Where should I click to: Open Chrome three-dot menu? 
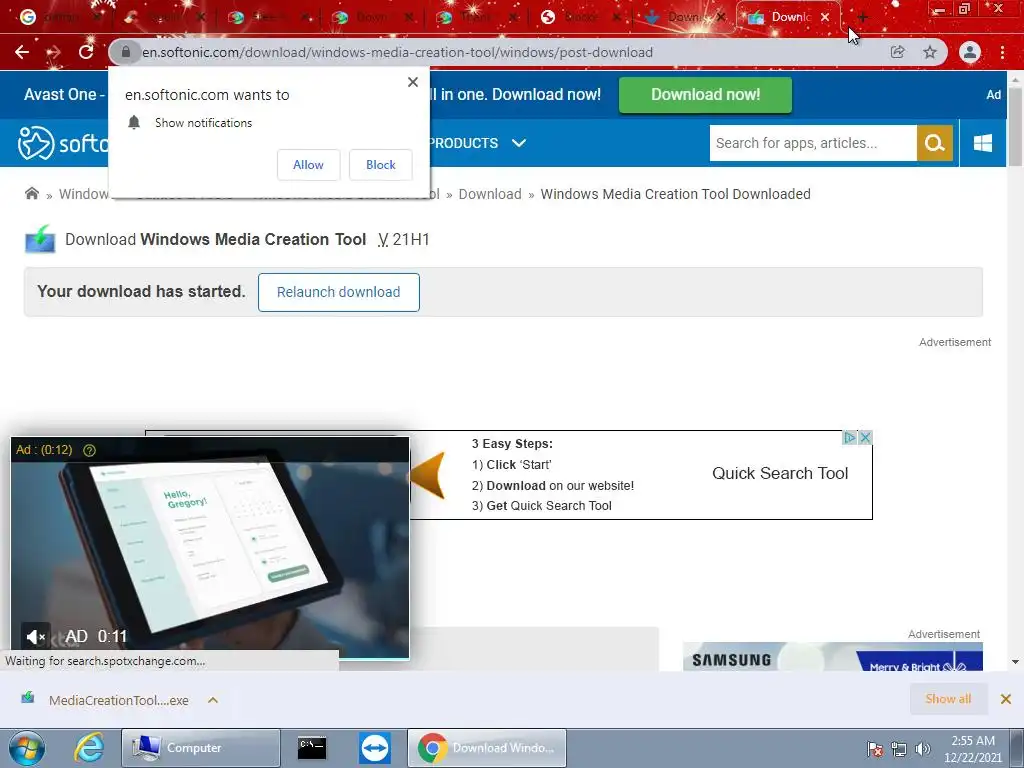coord(1002,52)
